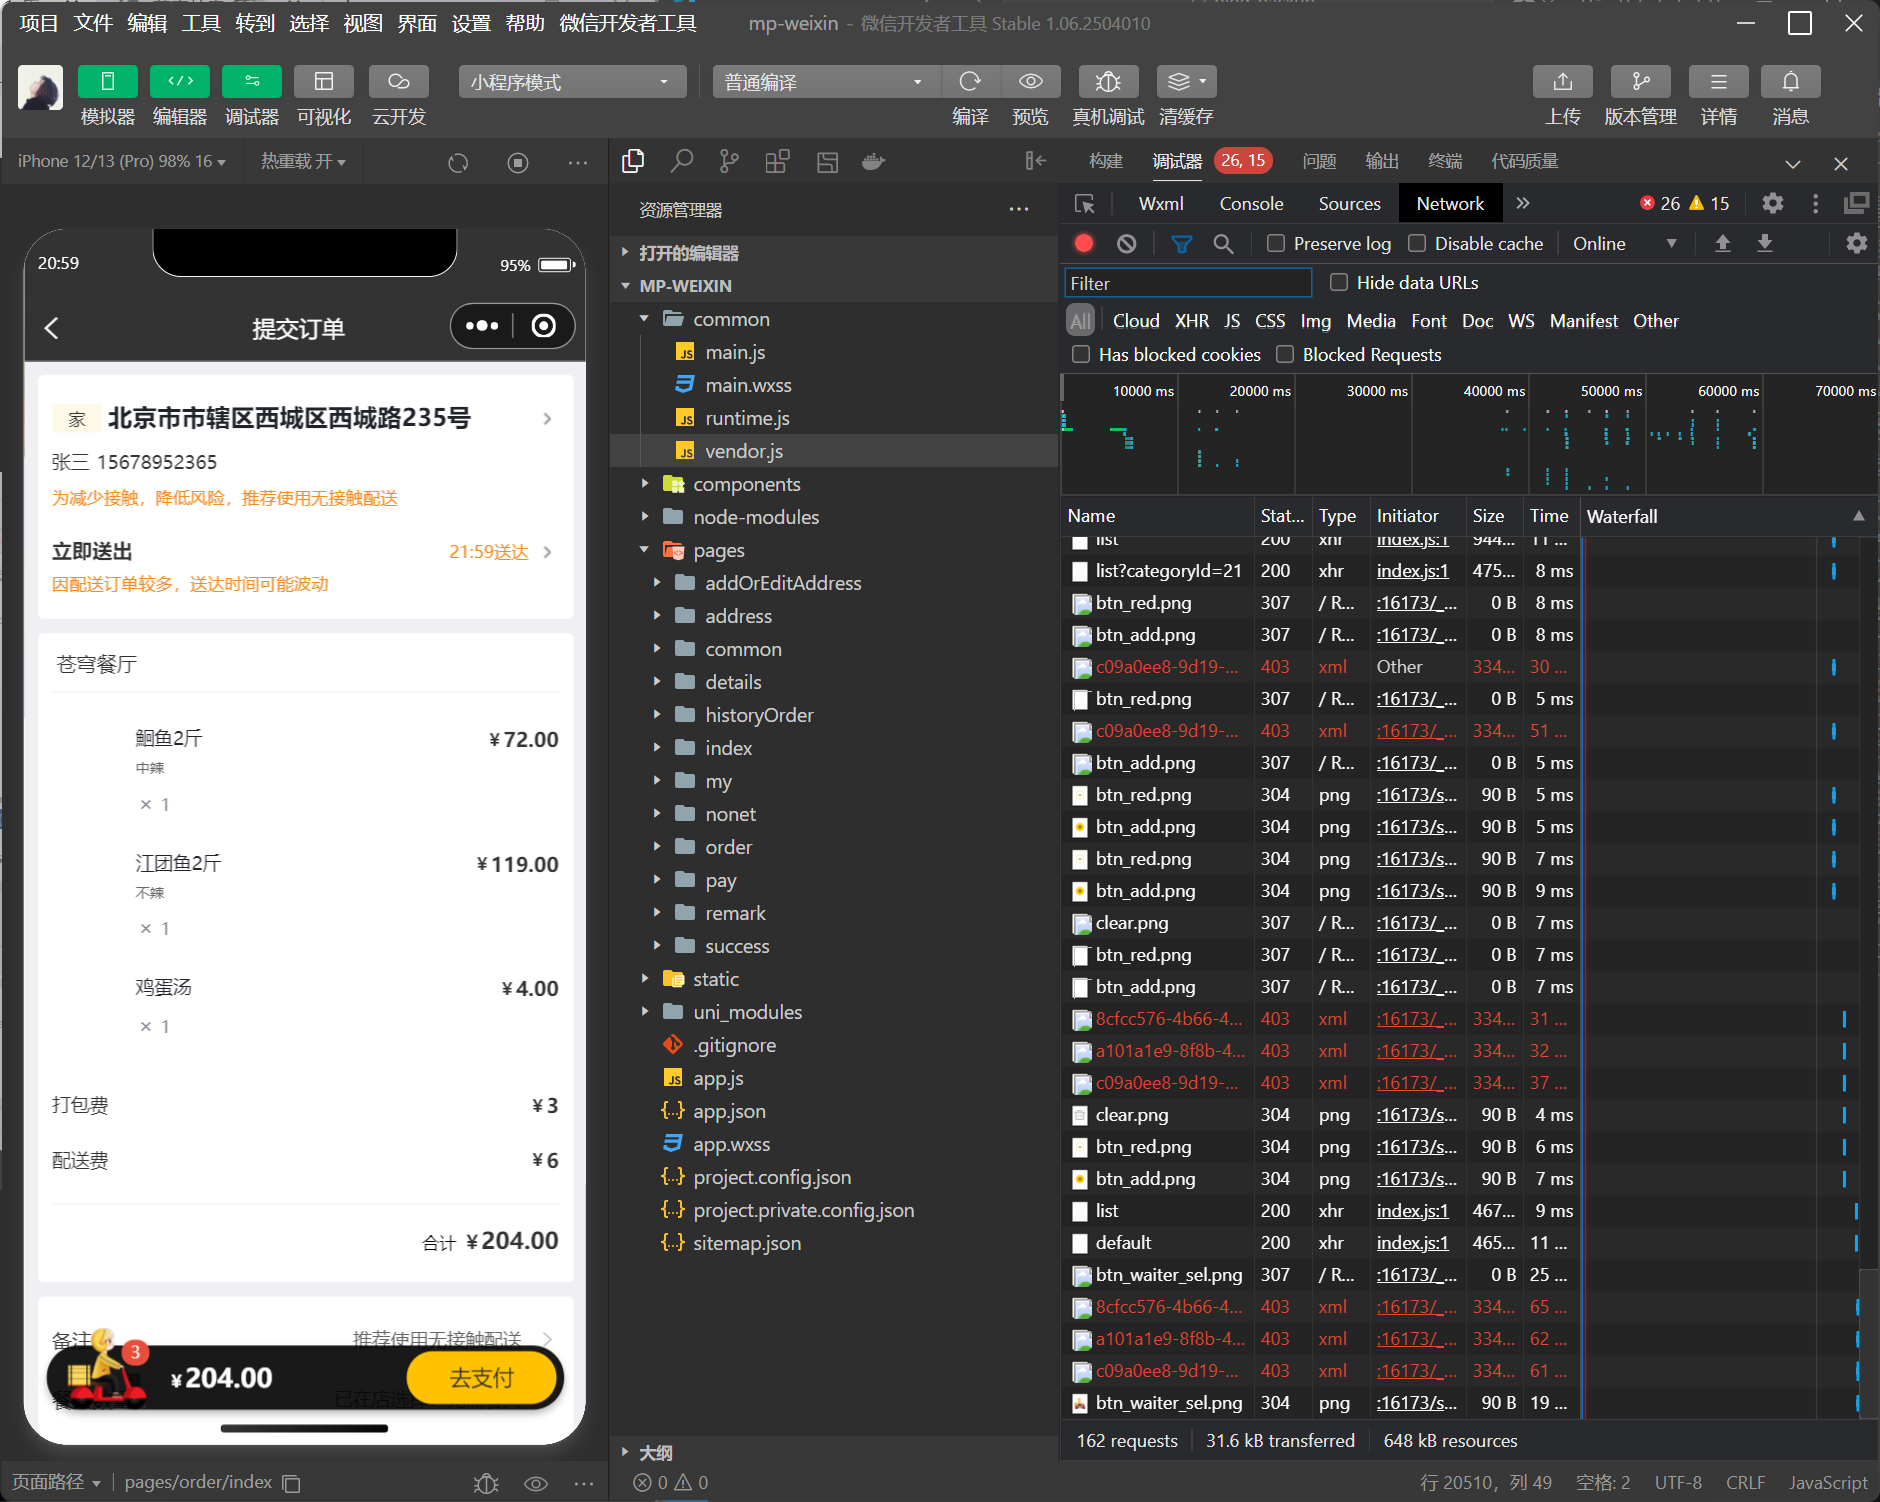Click the clear network log icon
The width and height of the screenshot is (1880, 1502).
(1126, 244)
